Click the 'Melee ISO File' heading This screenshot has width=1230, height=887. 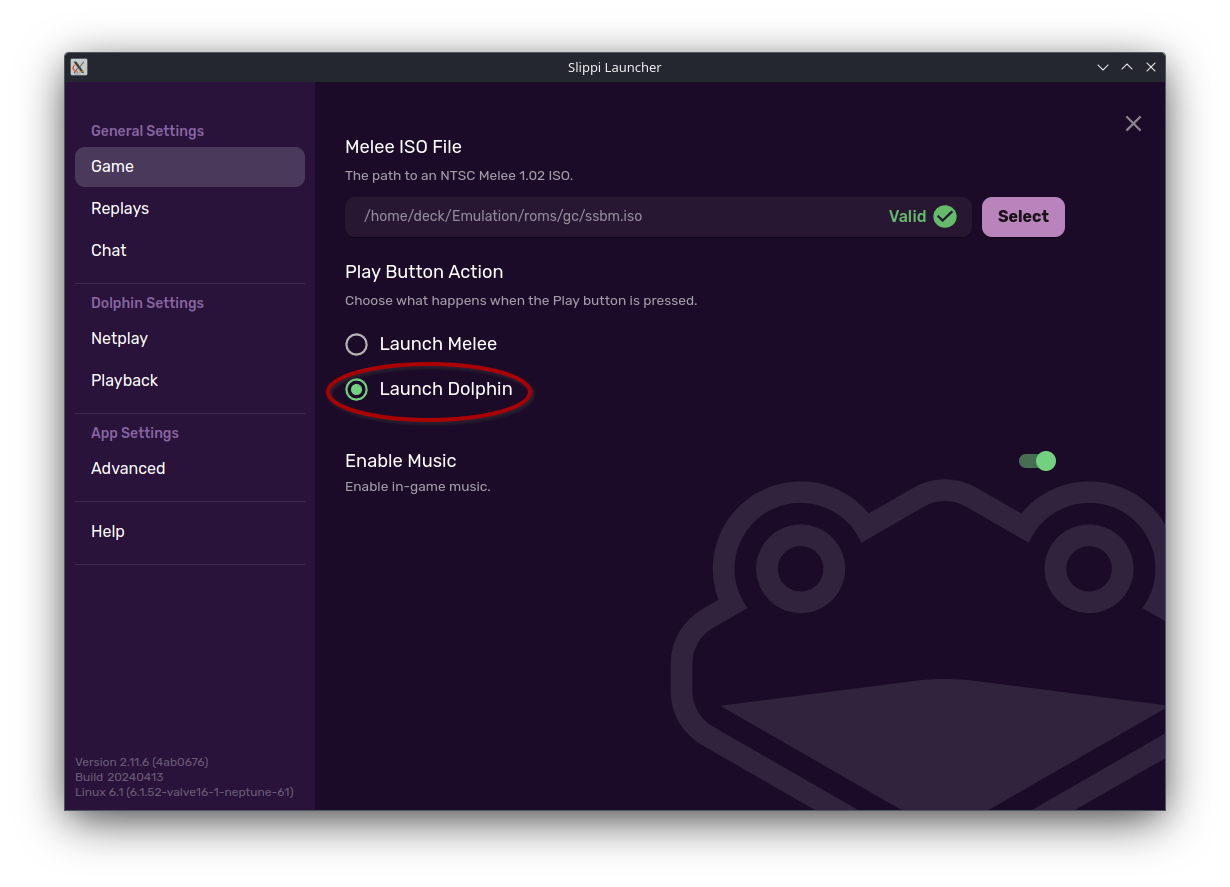pyautogui.click(x=403, y=147)
